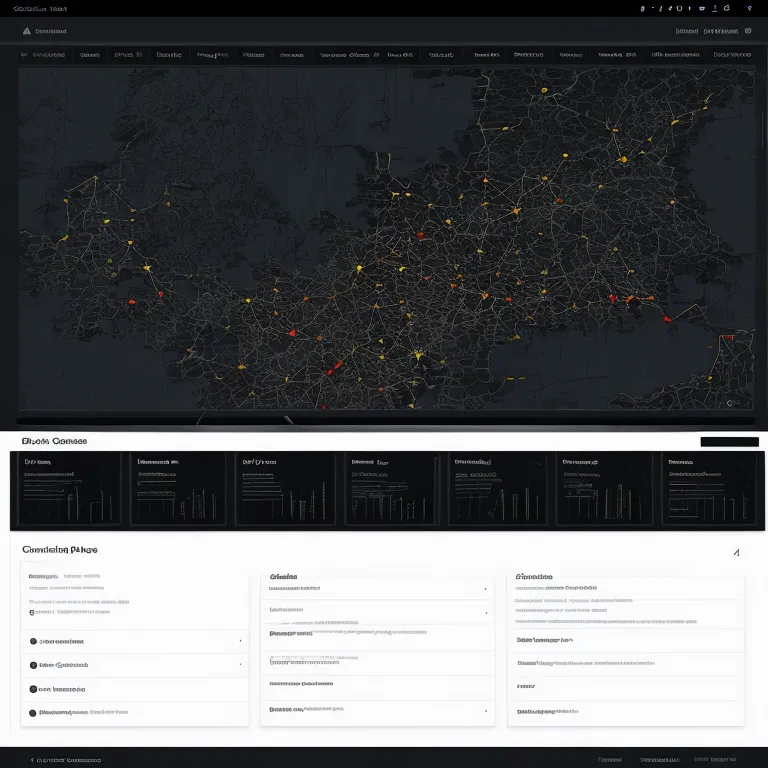Viewport: 768px width, 768px height.
Task: Click the triangle logo icon in header
Action: pos(26,31)
